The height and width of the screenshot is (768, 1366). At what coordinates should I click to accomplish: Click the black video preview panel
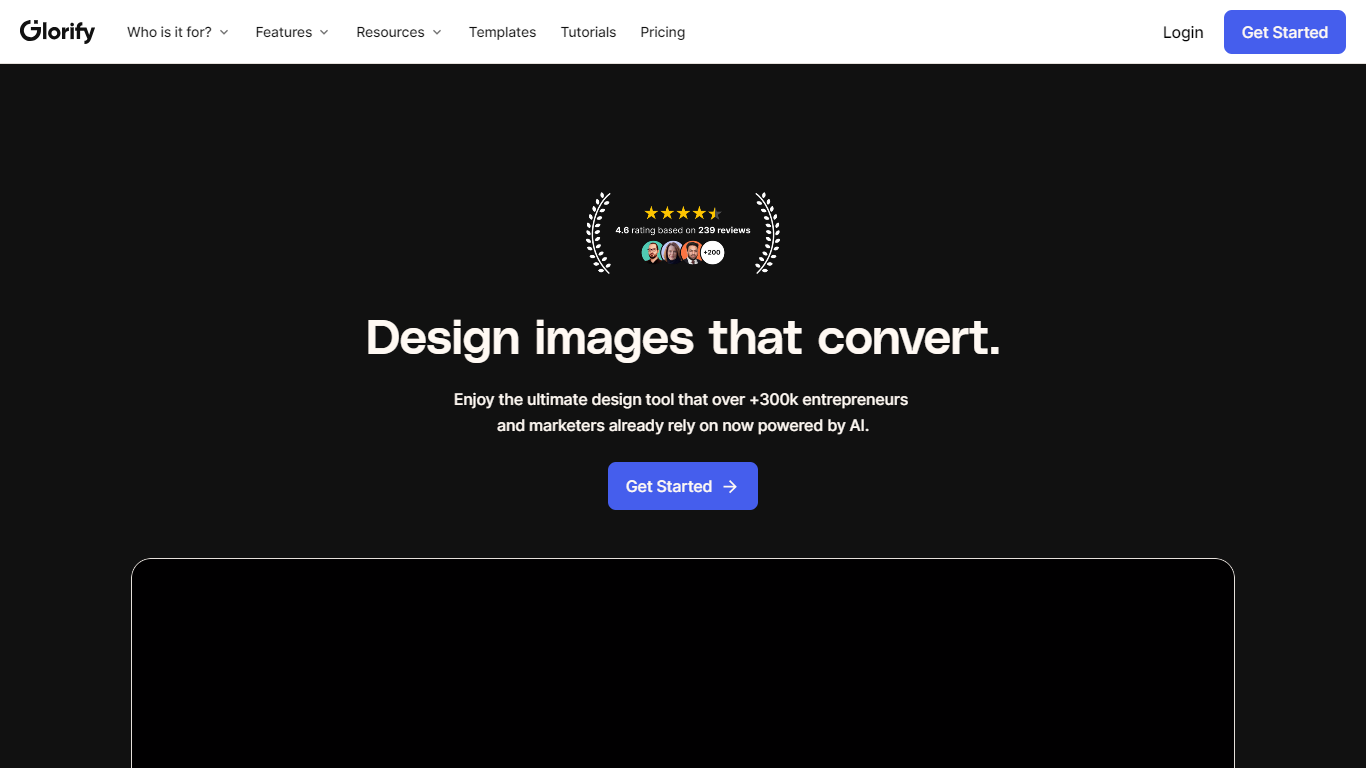tap(683, 663)
